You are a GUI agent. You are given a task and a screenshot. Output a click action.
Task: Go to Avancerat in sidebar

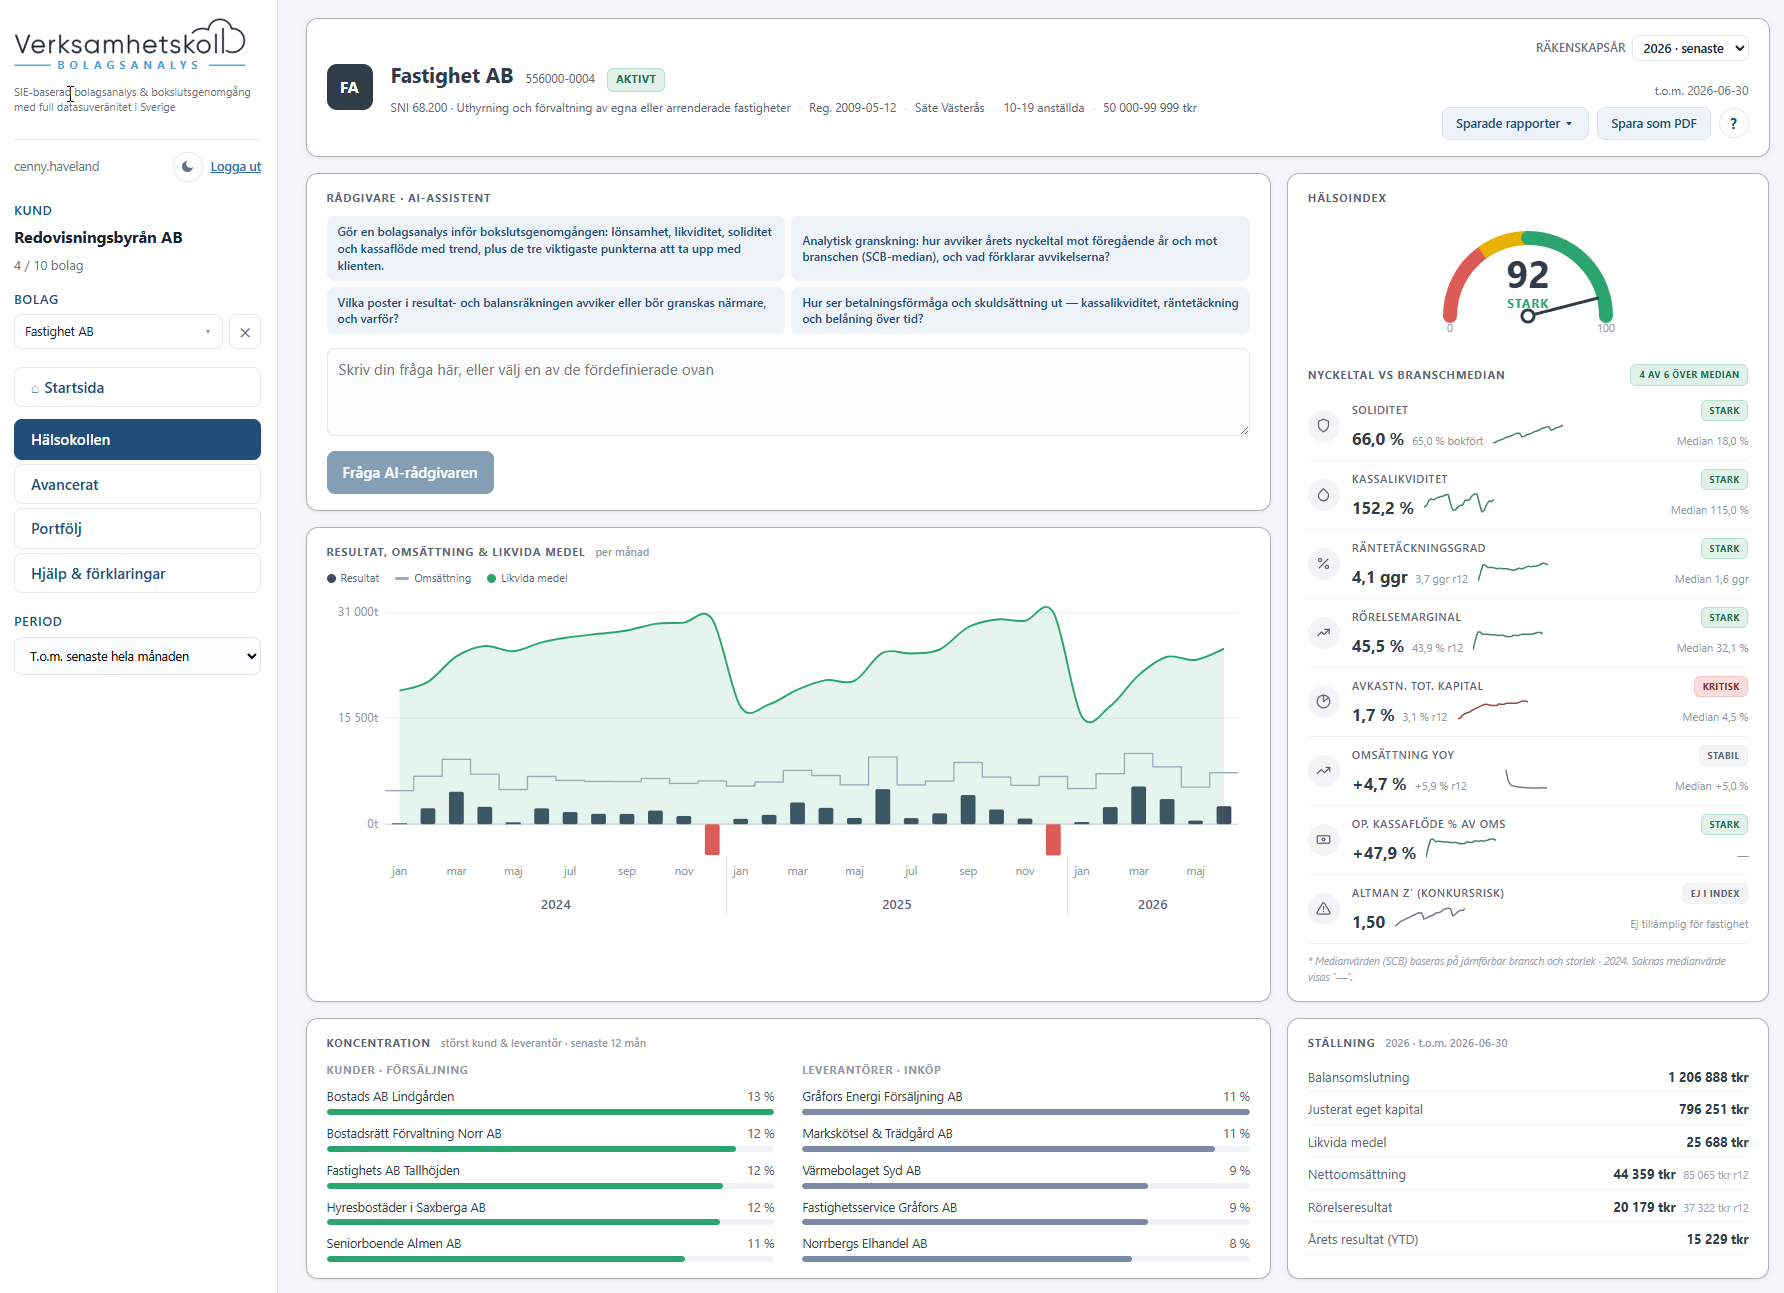point(137,484)
